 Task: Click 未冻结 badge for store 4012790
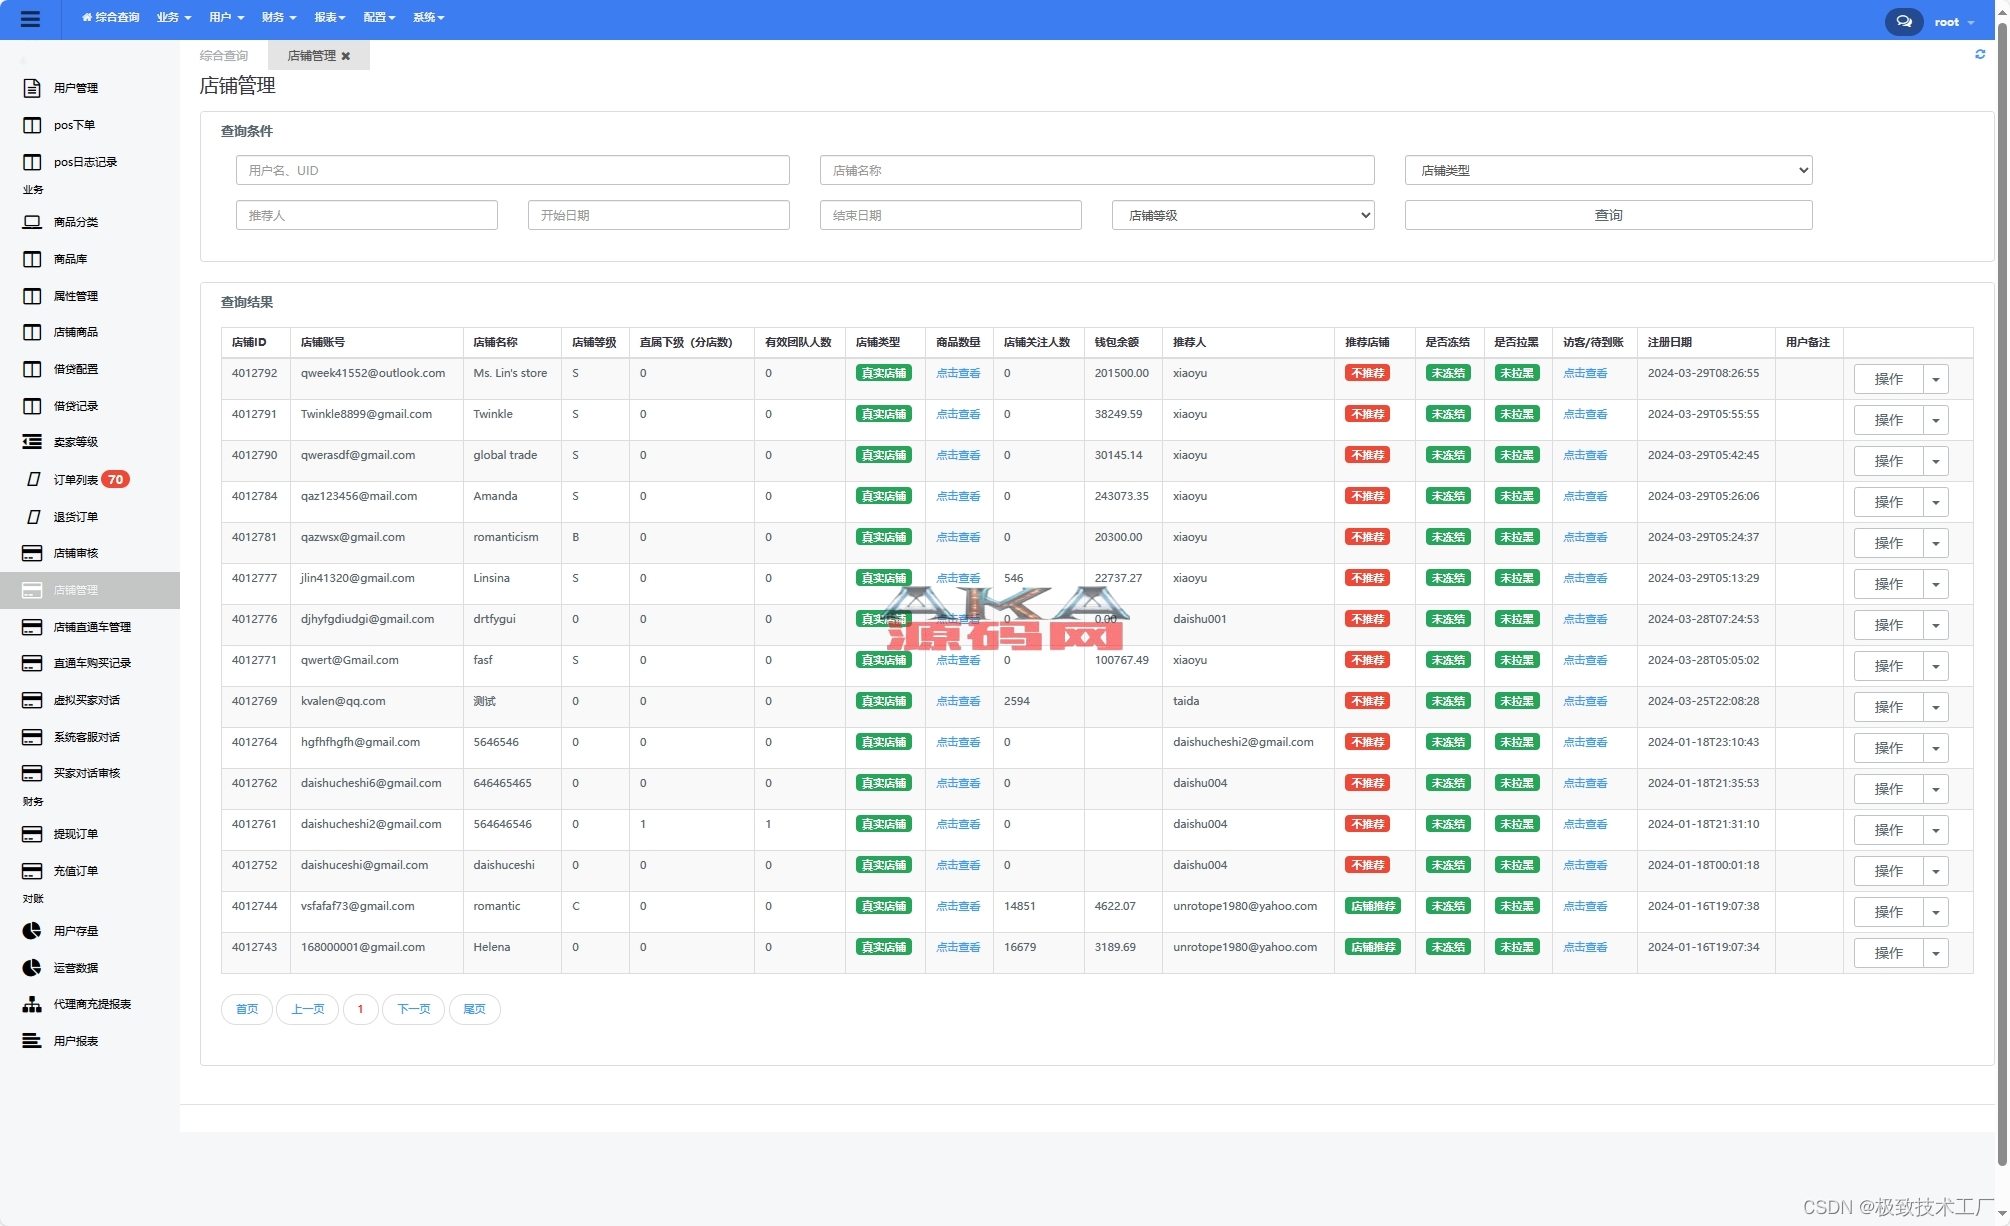(x=1447, y=455)
